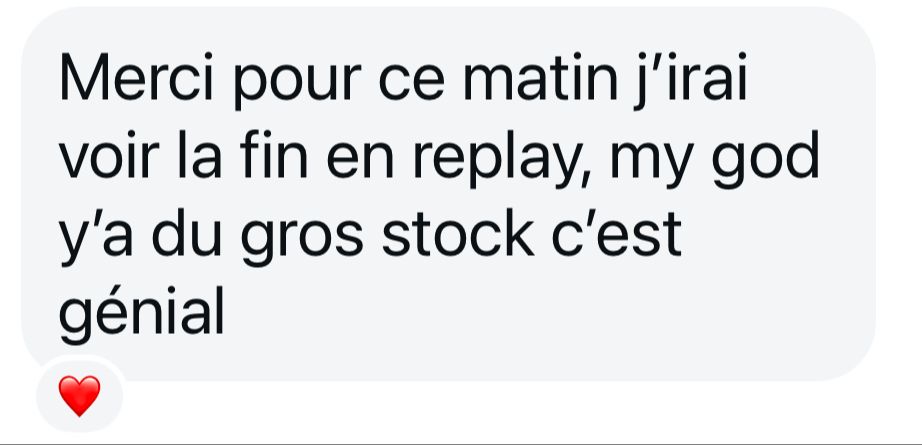Open the reaction badge below the message
Image resolution: width=922 pixels, height=445 pixels.
pos(79,395)
